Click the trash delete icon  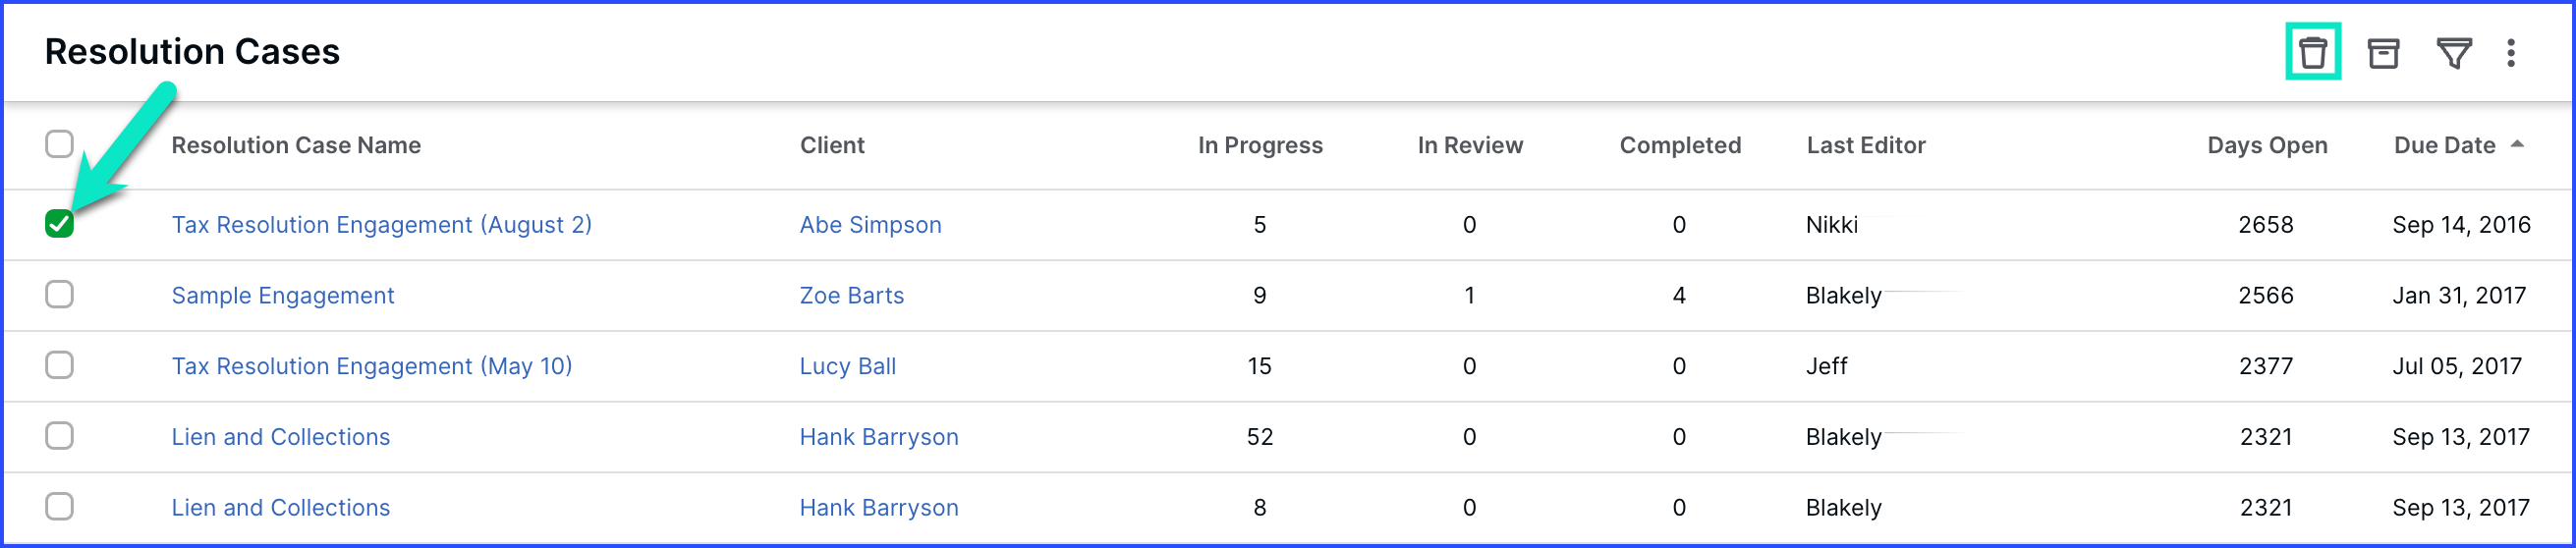(x=2312, y=52)
